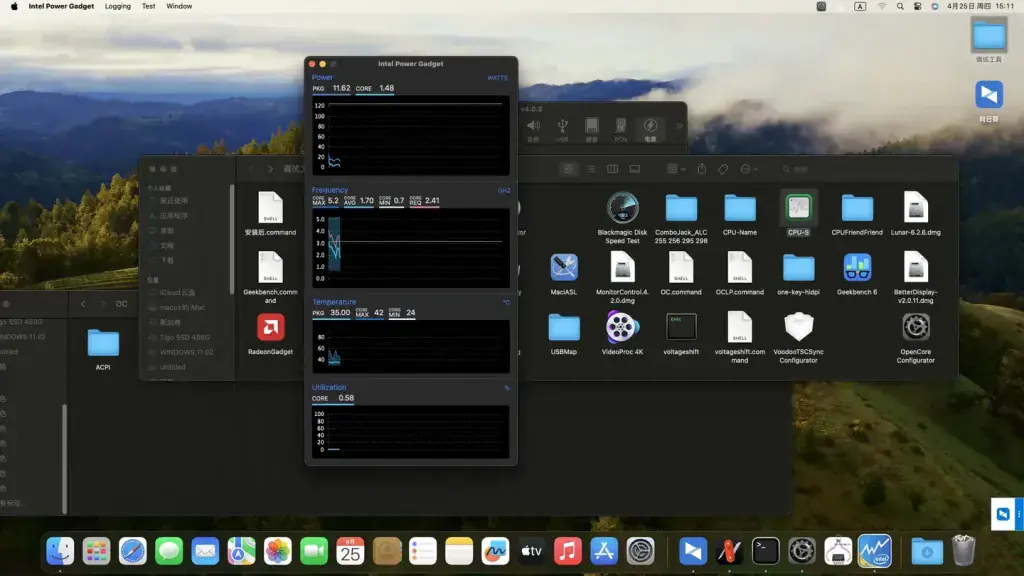The width and height of the screenshot is (1024, 576).
Task: Open the Logging menu
Action: (118, 6)
